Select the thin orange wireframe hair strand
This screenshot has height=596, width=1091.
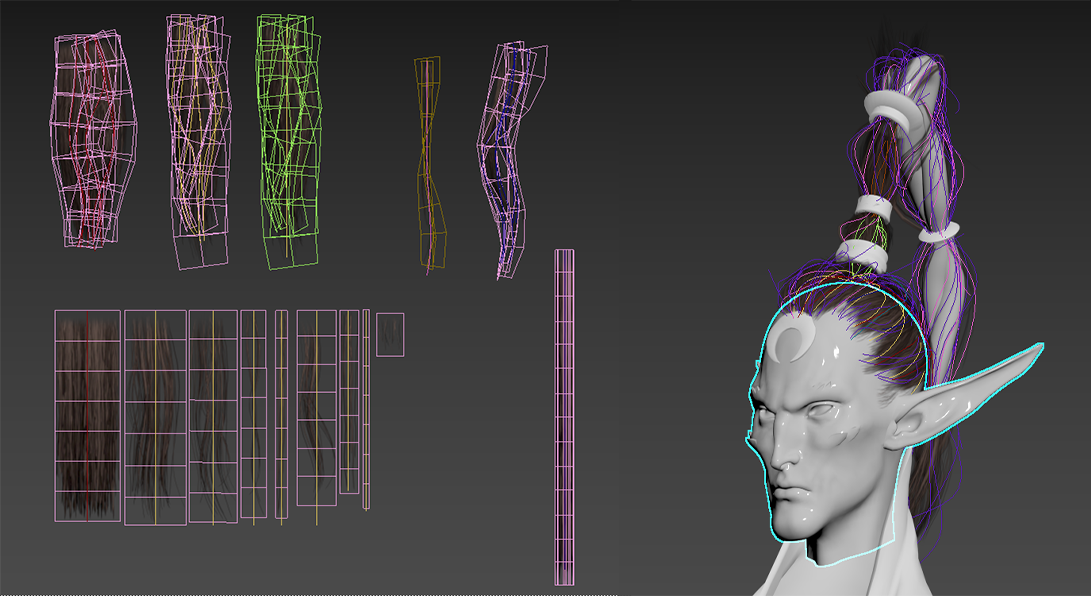[429, 166]
